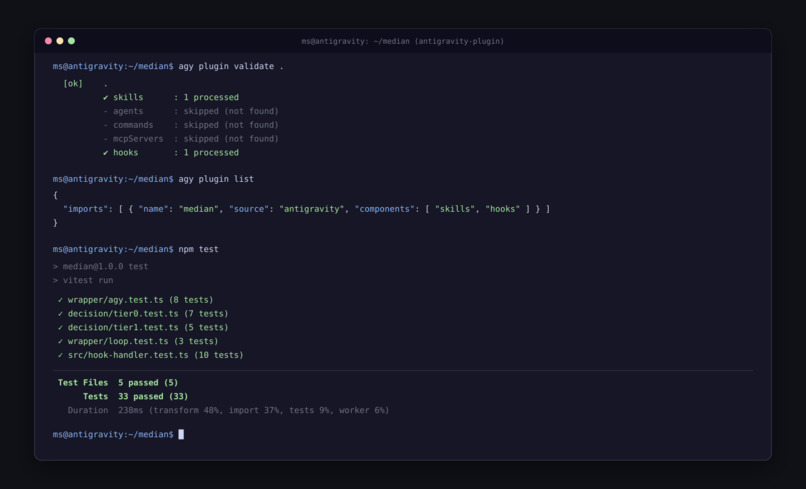Click the 'Tests 33 passed (33)' summary
This screenshot has height=489, width=806.
click(x=135, y=396)
